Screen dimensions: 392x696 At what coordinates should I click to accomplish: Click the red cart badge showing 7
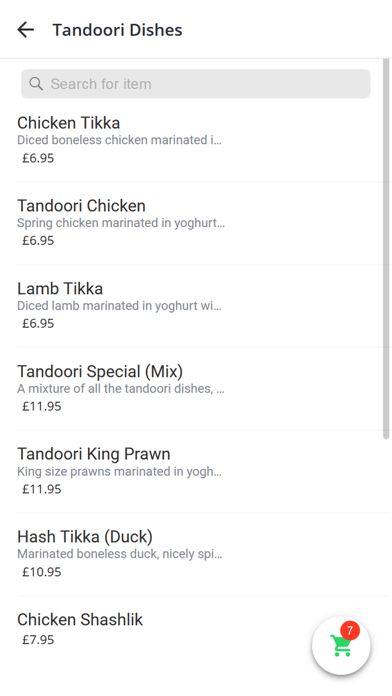pyautogui.click(x=350, y=630)
